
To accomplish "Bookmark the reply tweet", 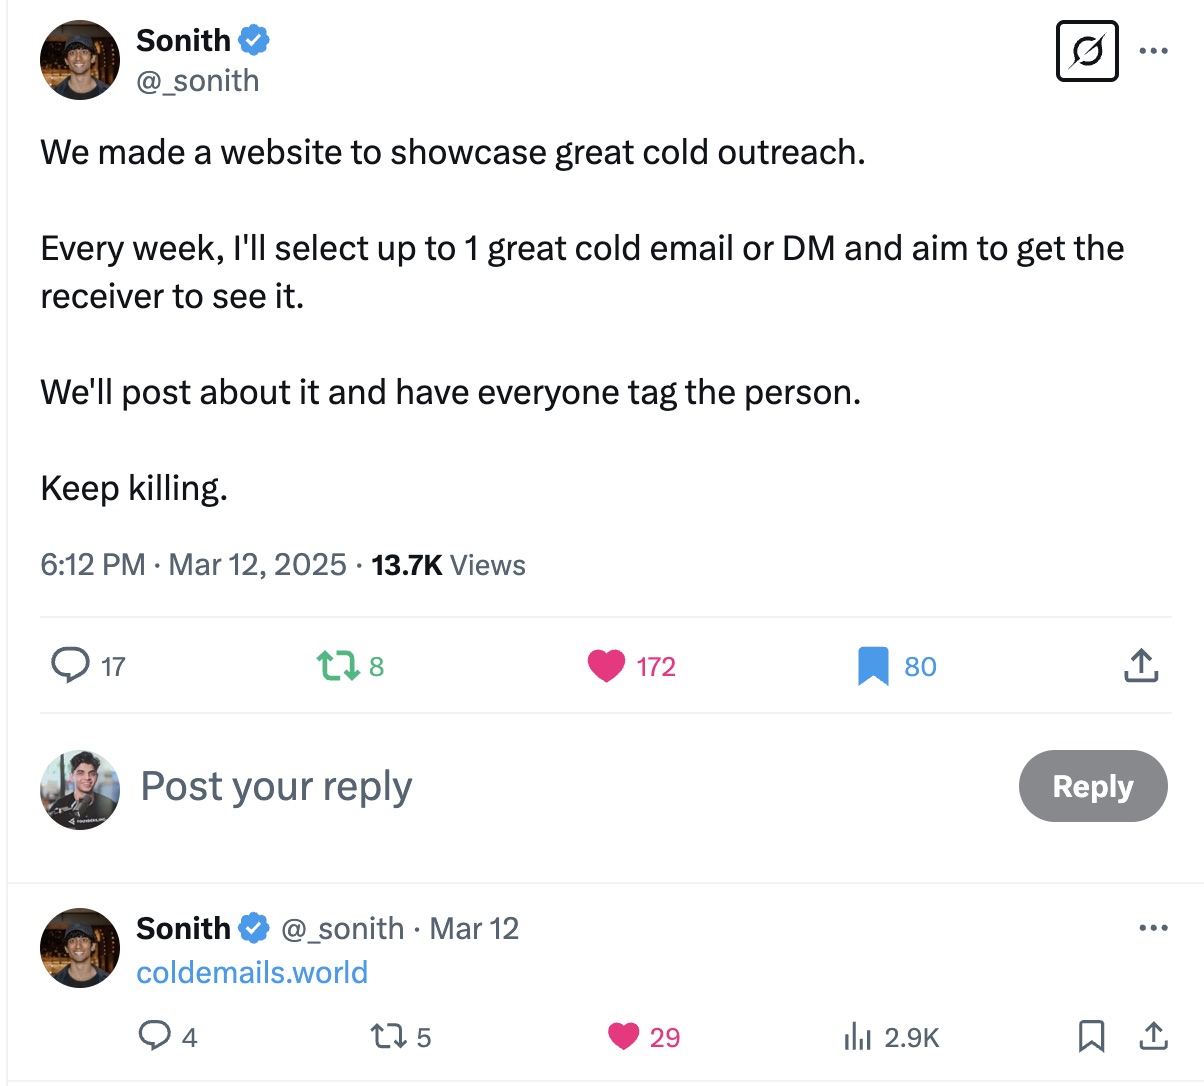I will click(1091, 1037).
